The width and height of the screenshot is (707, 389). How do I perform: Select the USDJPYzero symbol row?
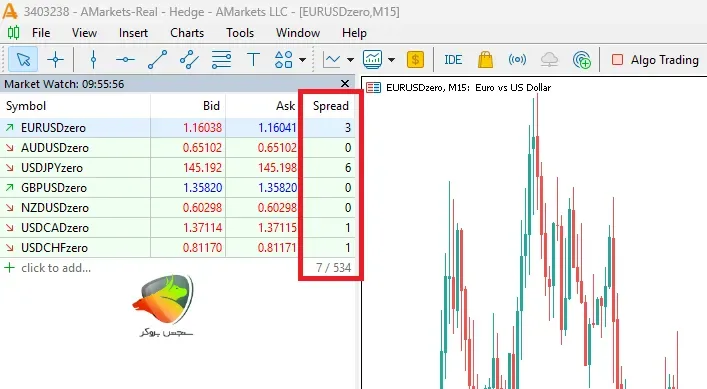click(178, 168)
